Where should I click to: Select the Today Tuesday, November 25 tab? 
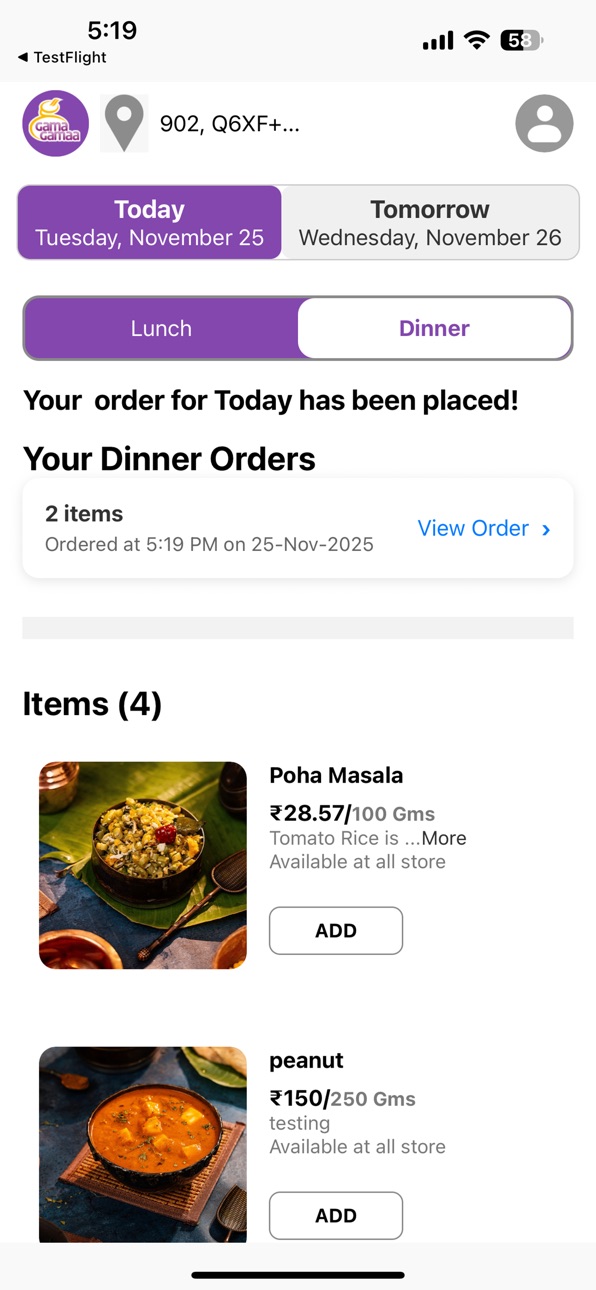[x=150, y=222]
